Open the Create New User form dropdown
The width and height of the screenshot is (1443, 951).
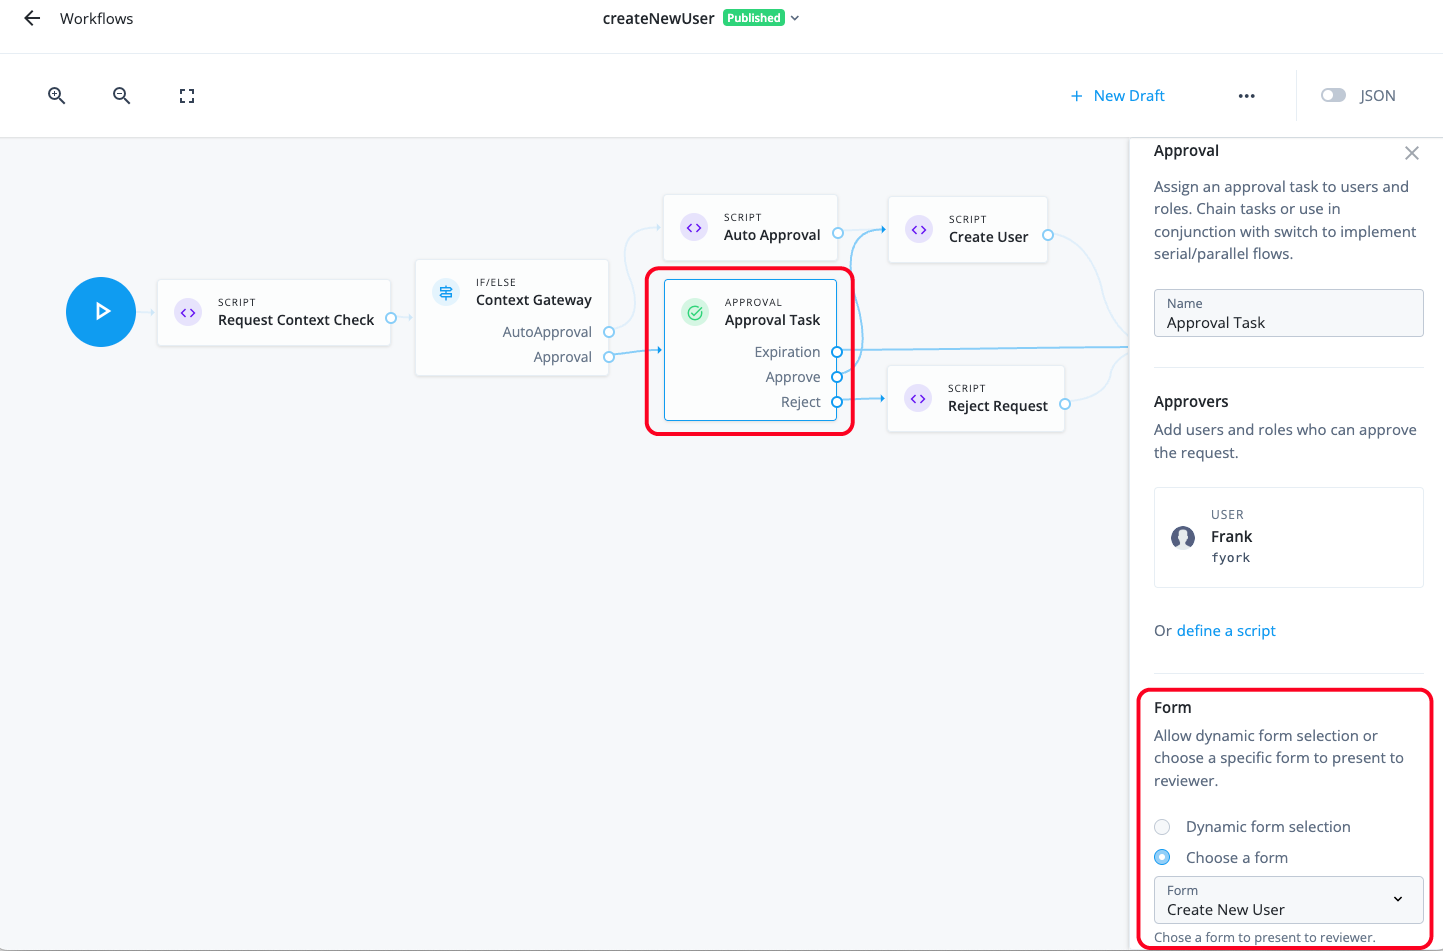pos(1288,900)
